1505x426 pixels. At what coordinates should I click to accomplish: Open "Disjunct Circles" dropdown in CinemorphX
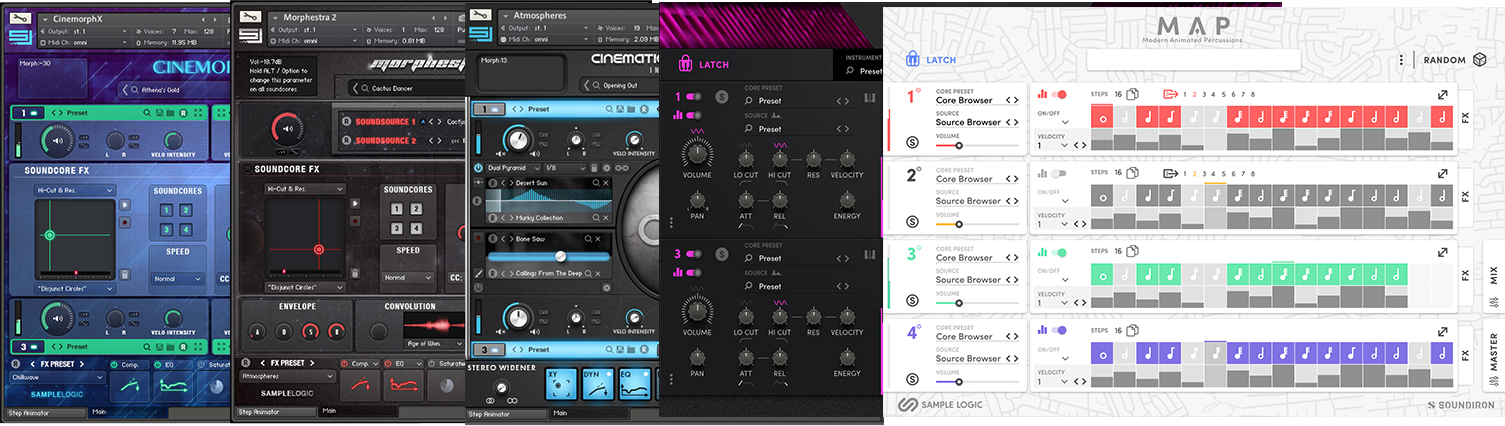click(x=76, y=288)
